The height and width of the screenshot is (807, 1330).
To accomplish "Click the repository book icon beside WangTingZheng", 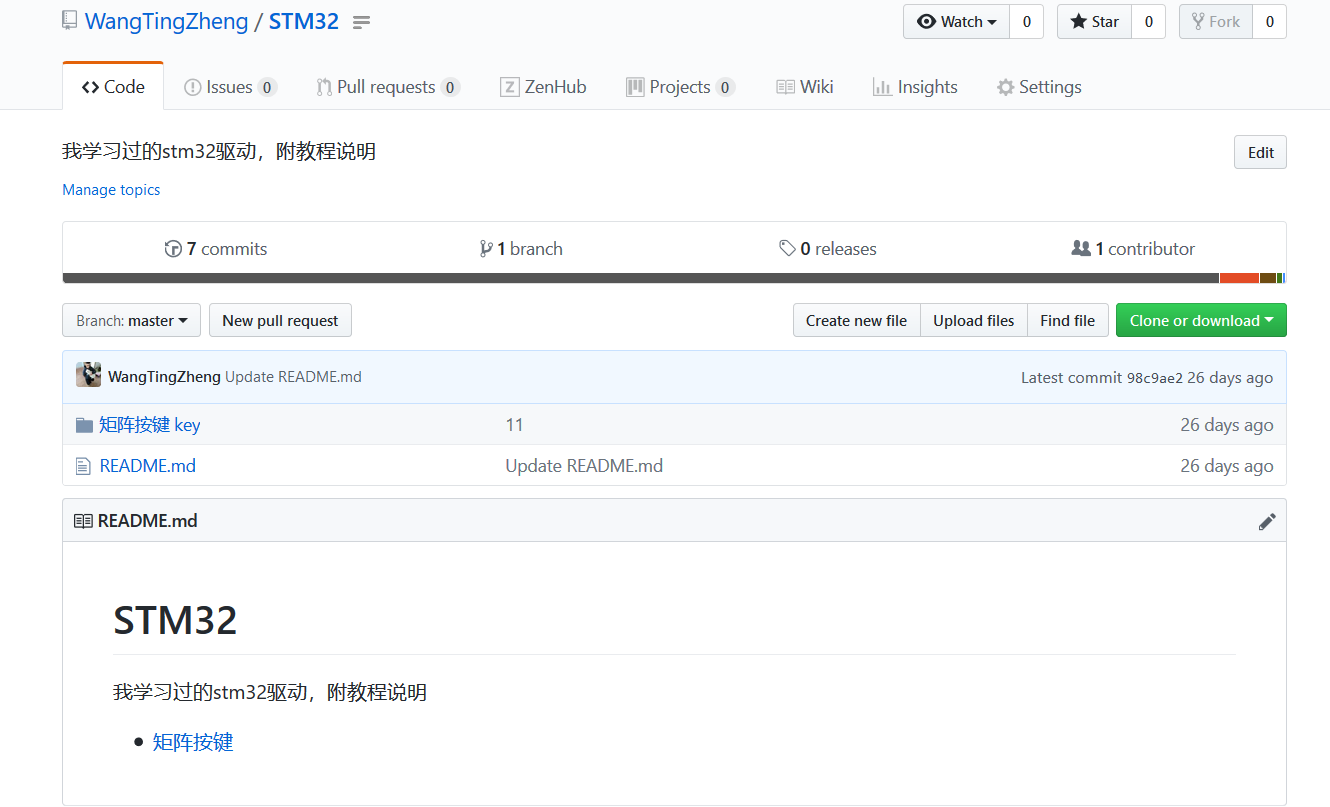I will pyautogui.click(x=69, y=21).
